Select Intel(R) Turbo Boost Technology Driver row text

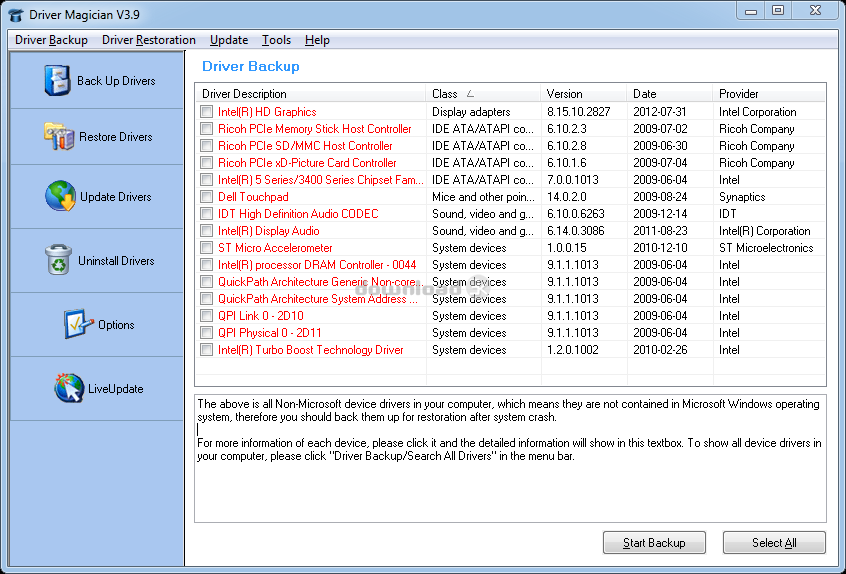tap(311, 350)
